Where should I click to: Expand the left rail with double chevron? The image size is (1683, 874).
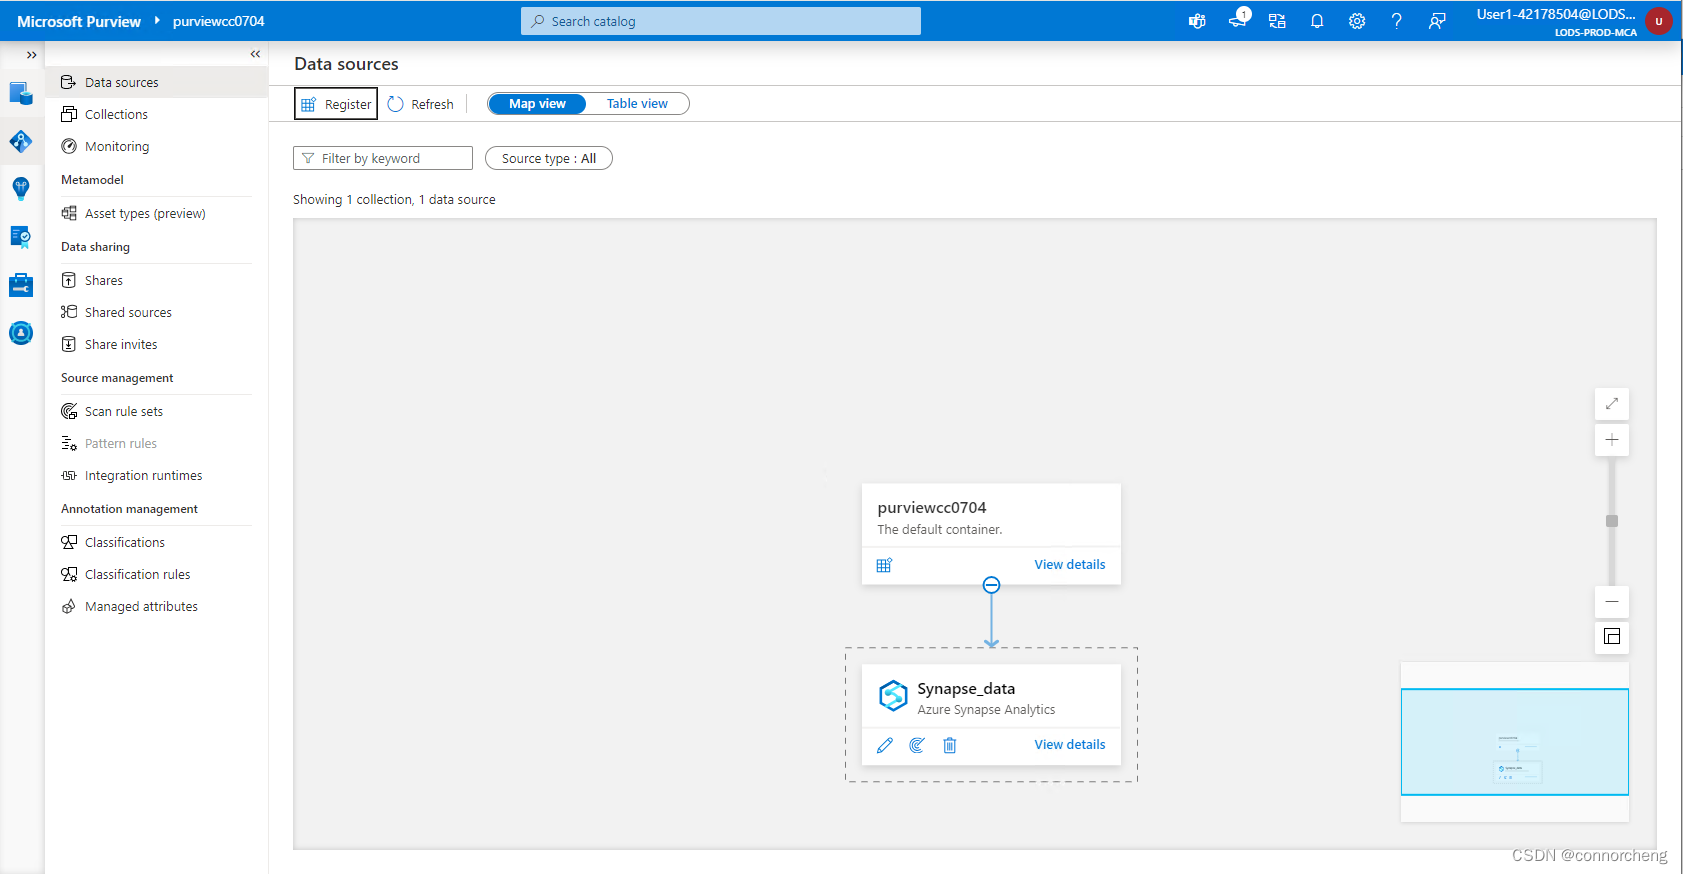[x=31, y=55]
